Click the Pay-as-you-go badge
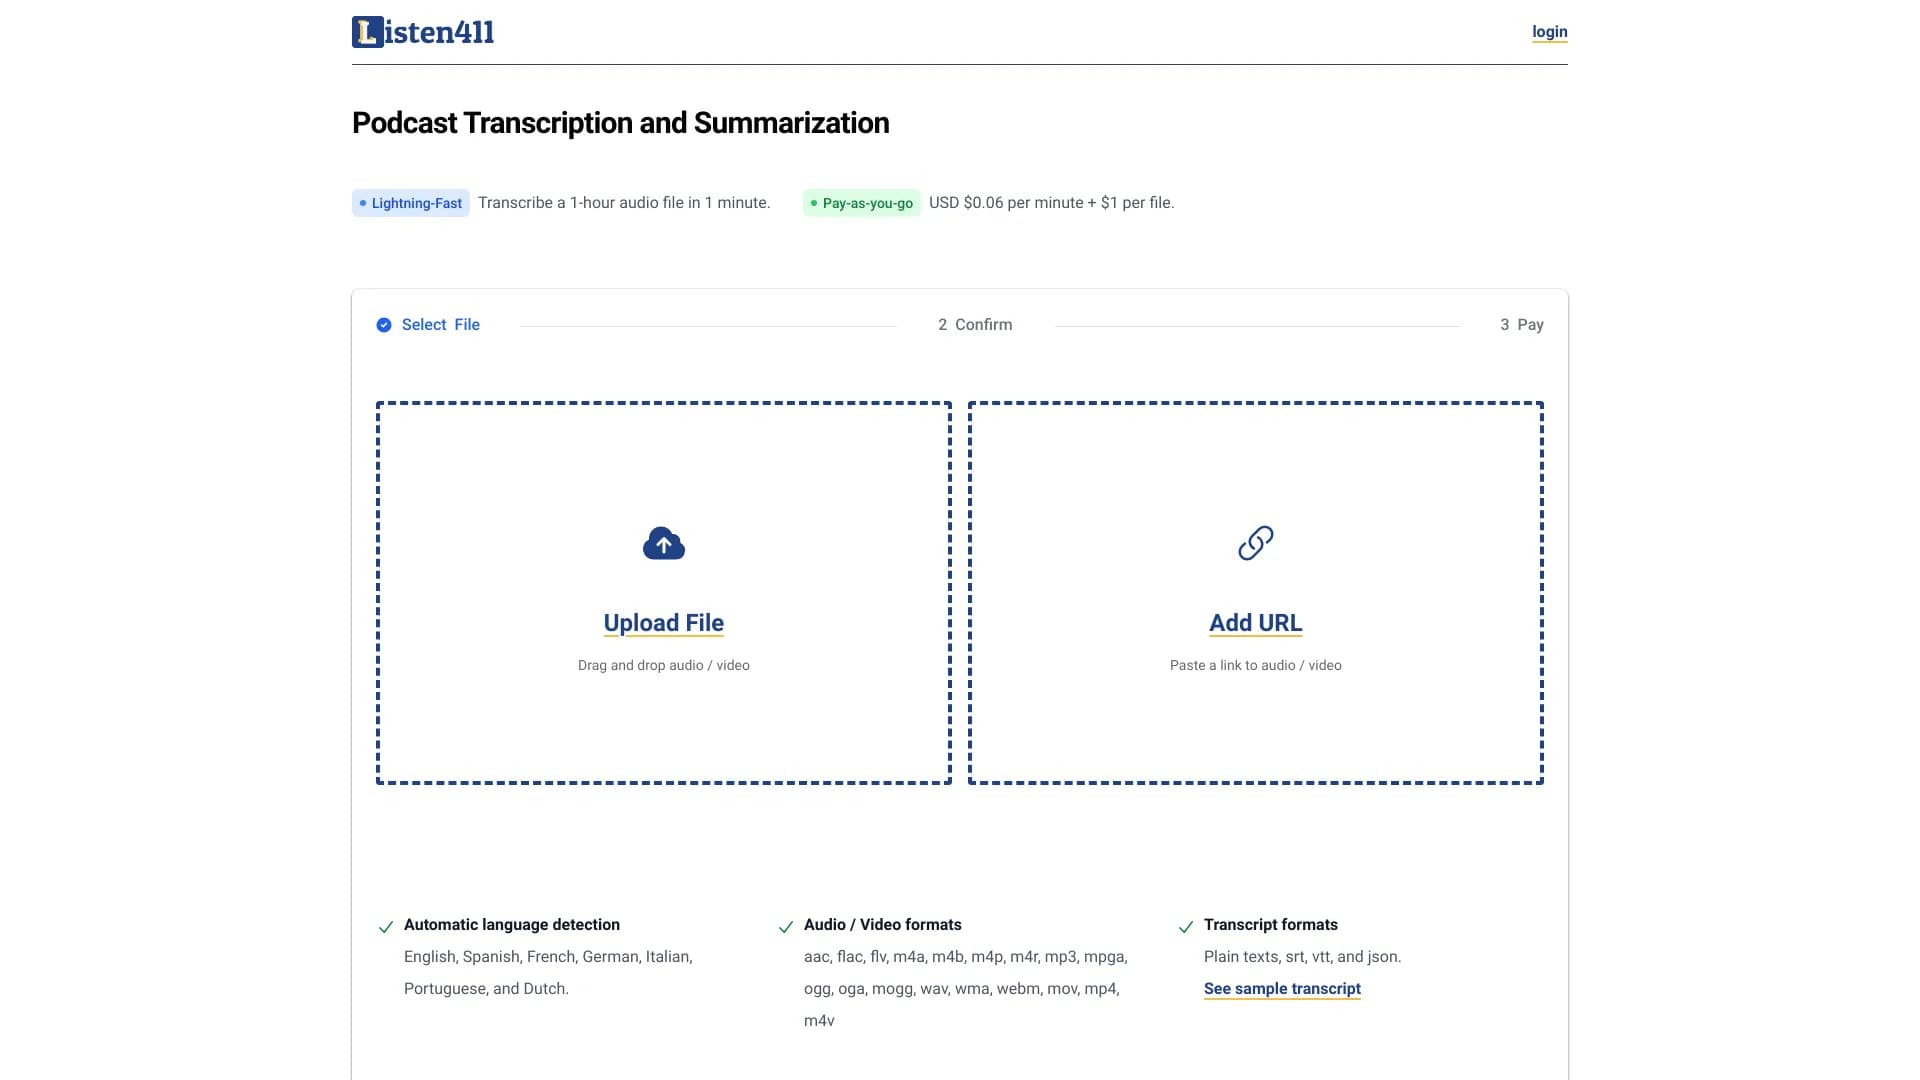This screenshot has height=1080, width=1920. pos(861,203)
